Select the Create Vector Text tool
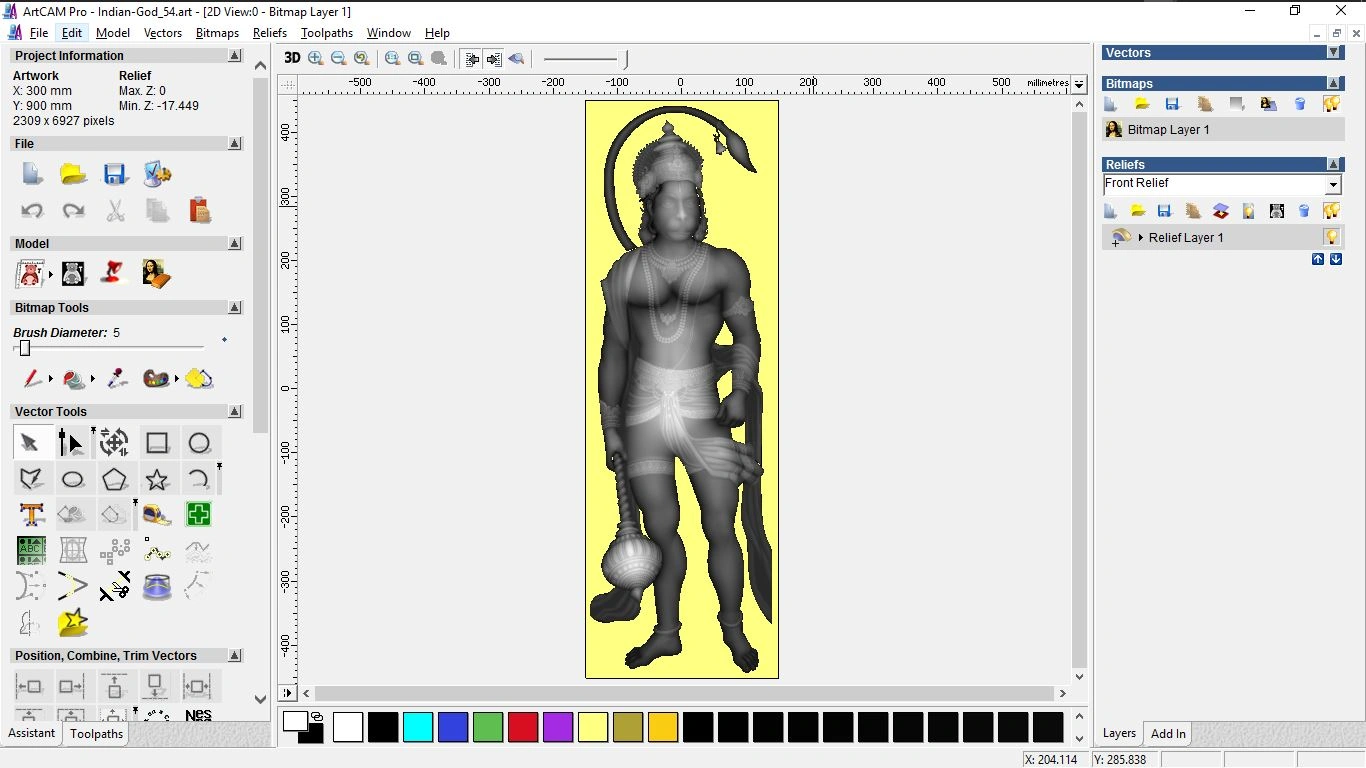The height and width of the screenshot is (768, 1366). tap(31, 514)
